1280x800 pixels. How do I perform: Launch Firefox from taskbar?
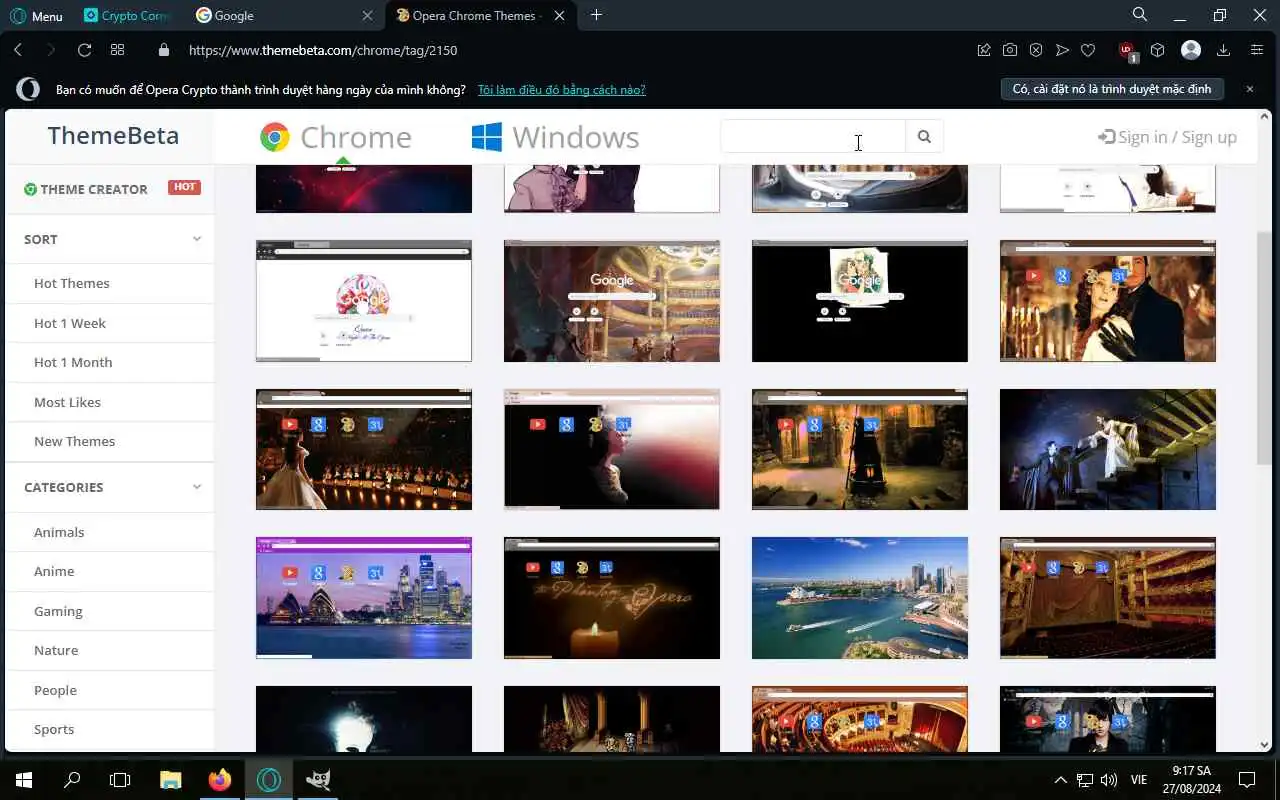tap(220, 779)
